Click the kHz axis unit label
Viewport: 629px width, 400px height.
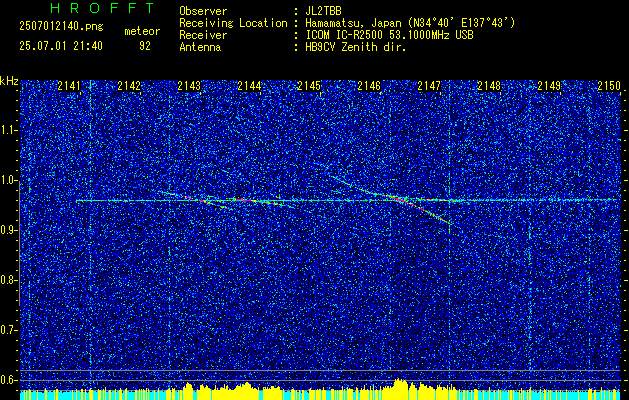point(9,81)
